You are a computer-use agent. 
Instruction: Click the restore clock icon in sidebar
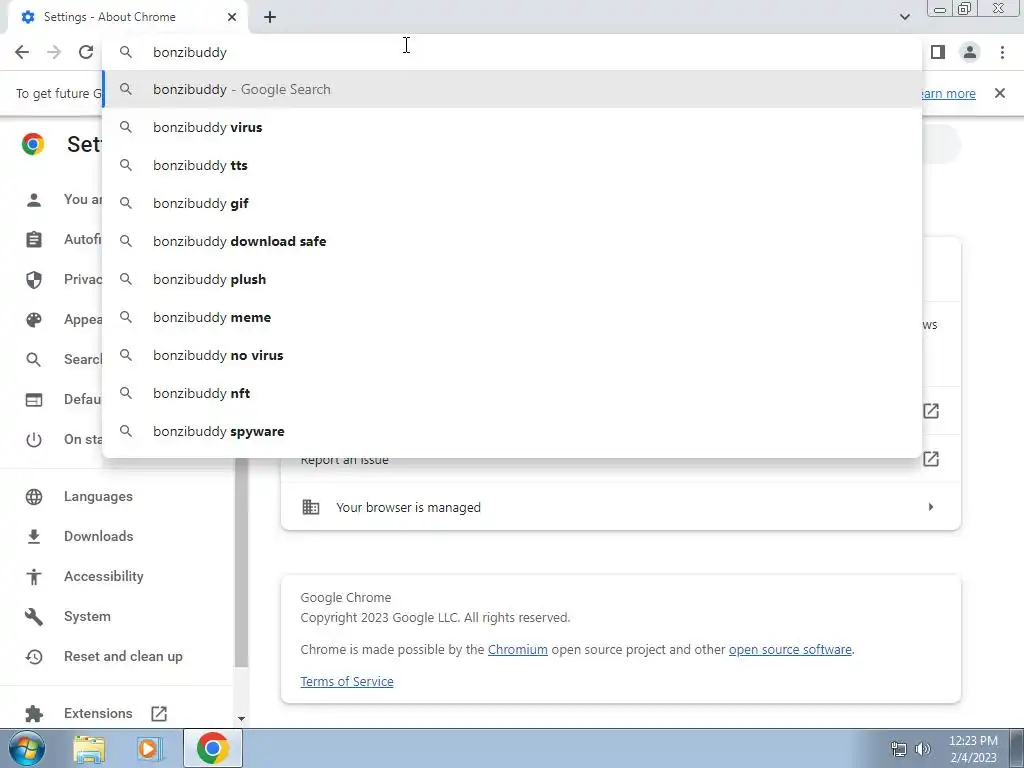33,657
